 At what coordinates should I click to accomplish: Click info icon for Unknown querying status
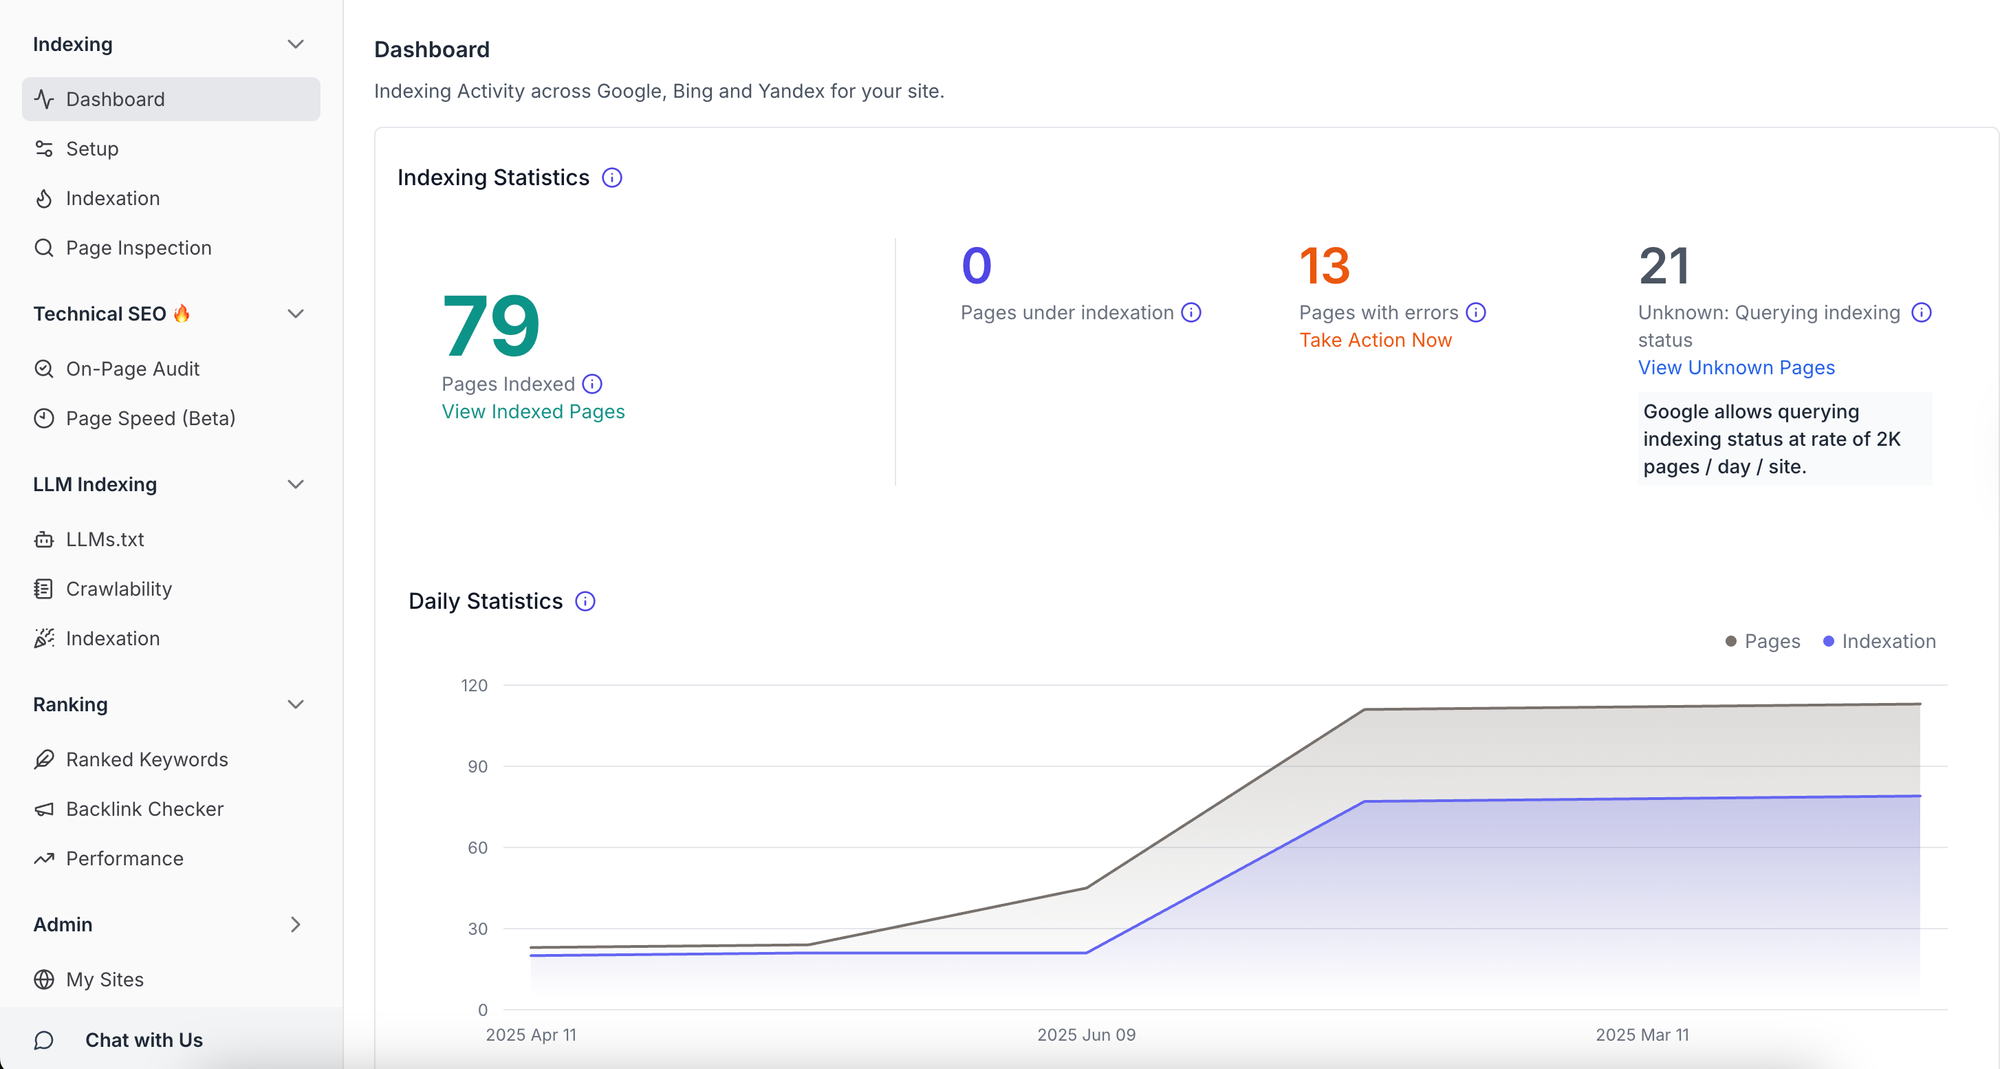1921,313
